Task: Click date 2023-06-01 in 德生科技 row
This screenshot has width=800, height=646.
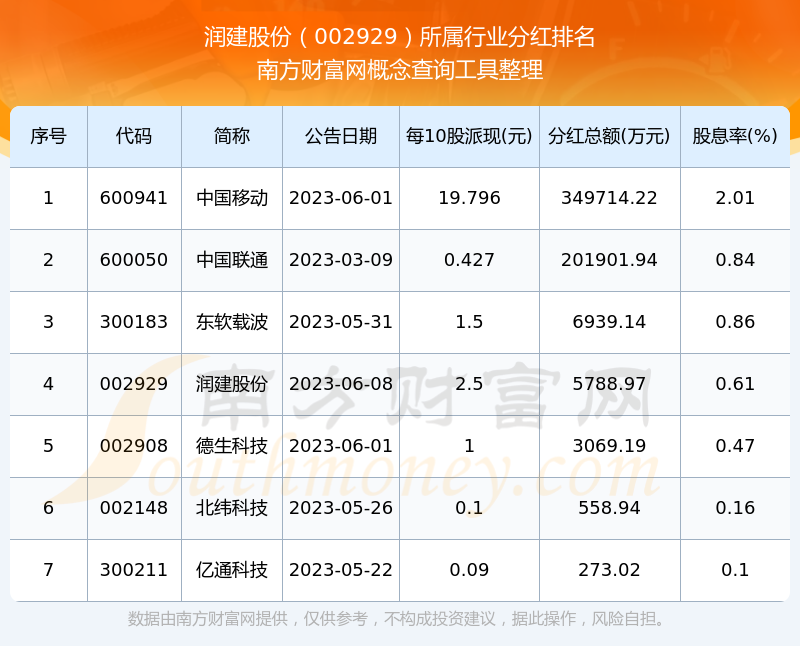Action: [x=341, y=446]
